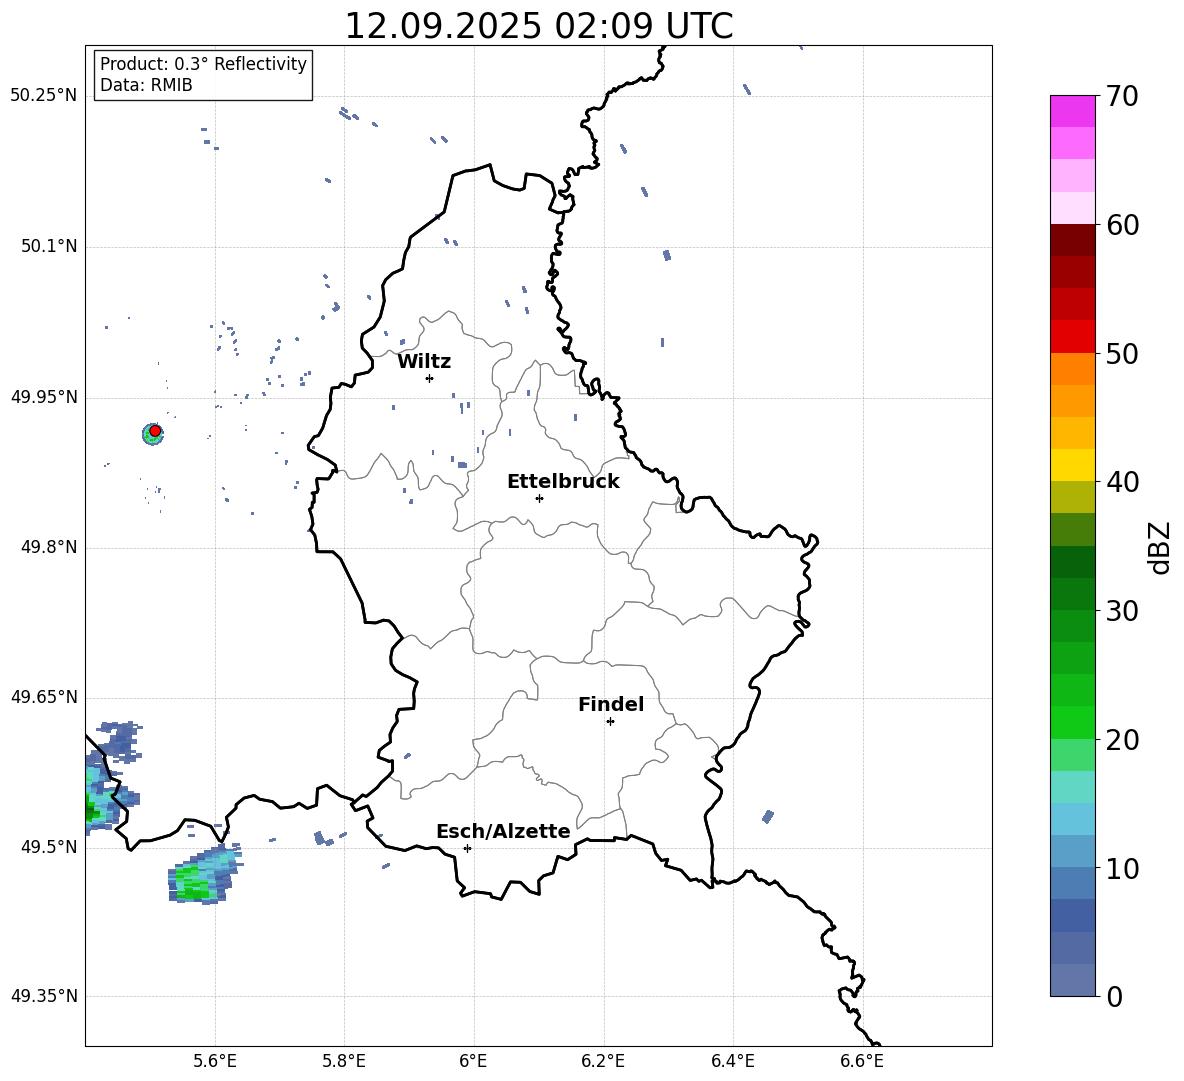Click the bright green swatch above 20
Image resolution: width=1184 pixels, height=1081 pixels.
tap(1072, 722)
